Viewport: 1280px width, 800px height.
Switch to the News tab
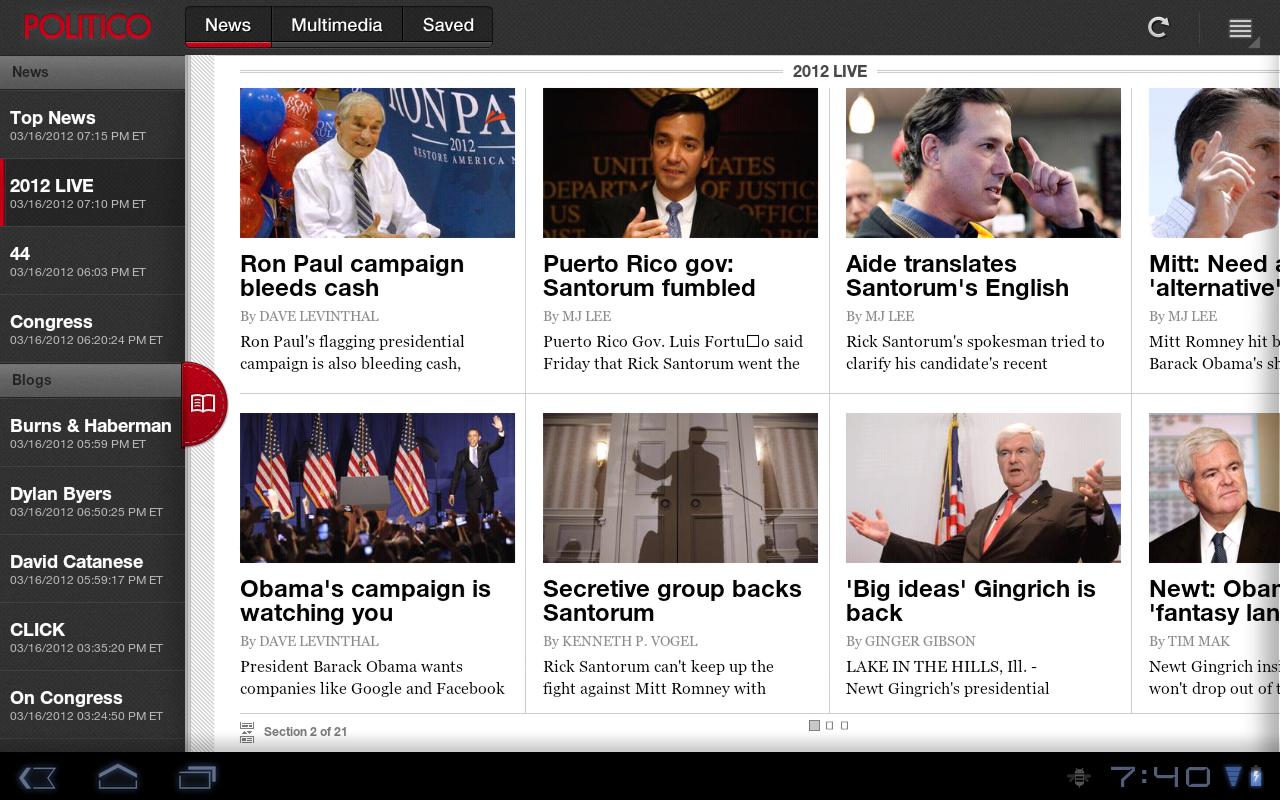(x=228, y=26)
